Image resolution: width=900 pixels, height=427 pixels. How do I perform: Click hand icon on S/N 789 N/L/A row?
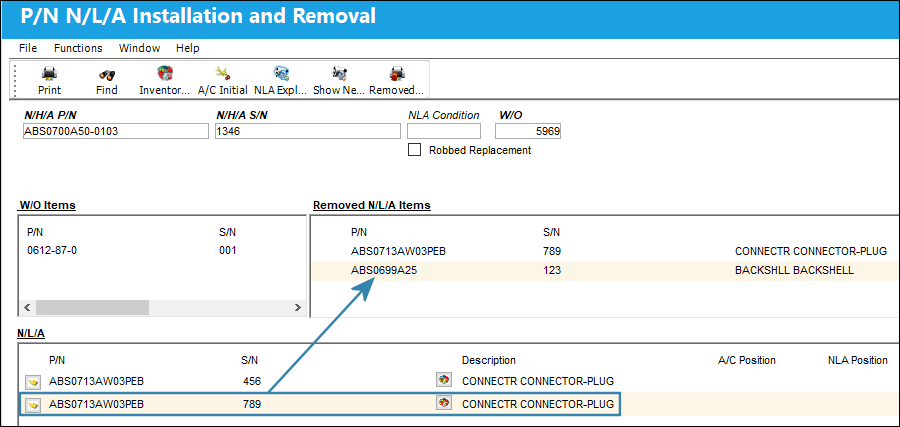point(33,405)
